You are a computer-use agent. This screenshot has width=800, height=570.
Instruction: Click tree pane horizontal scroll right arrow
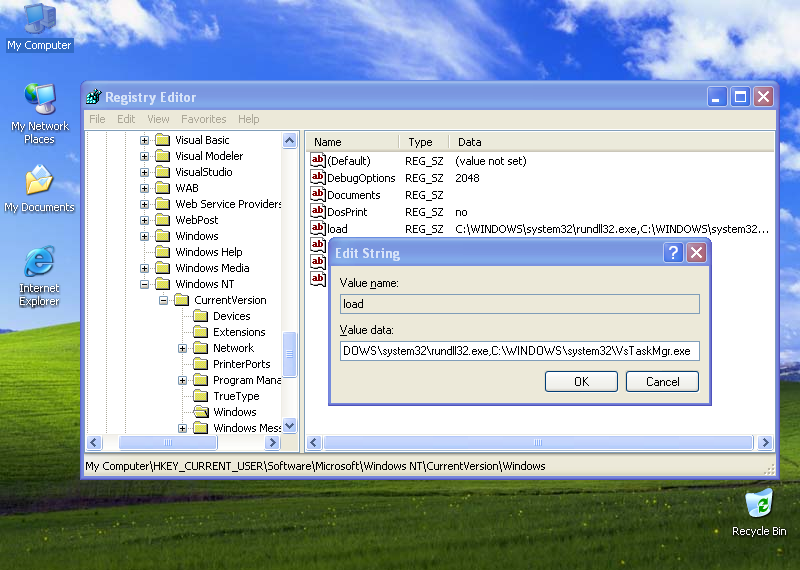(272, 442)
